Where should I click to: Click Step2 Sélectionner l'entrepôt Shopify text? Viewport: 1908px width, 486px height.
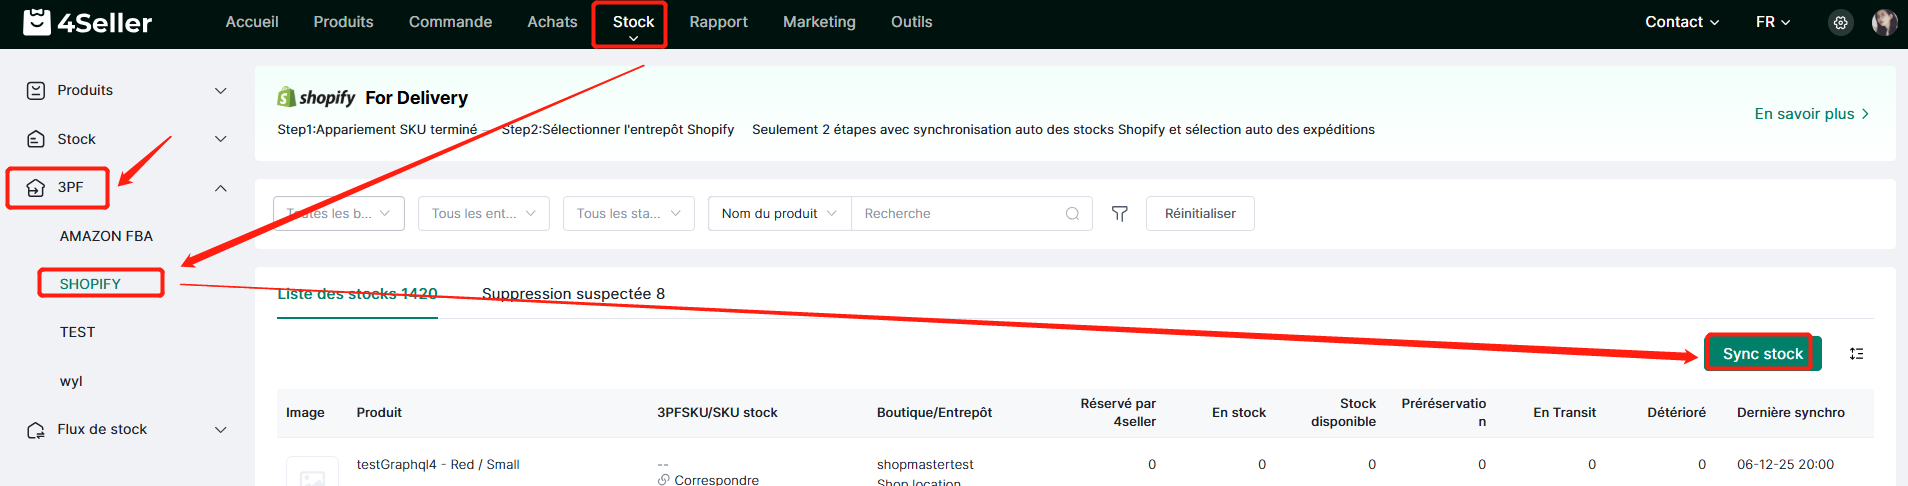617,130
